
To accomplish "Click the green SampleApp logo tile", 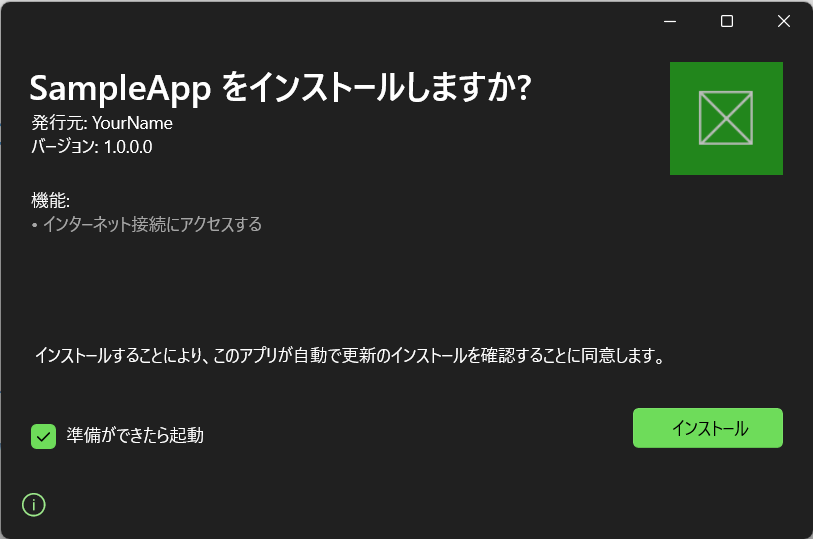I will click(726, 118).
